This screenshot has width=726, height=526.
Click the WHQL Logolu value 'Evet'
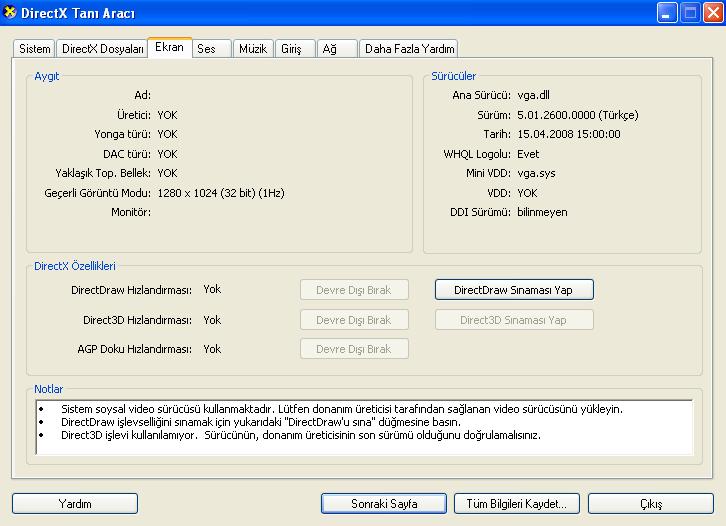[x=528, y=154]
